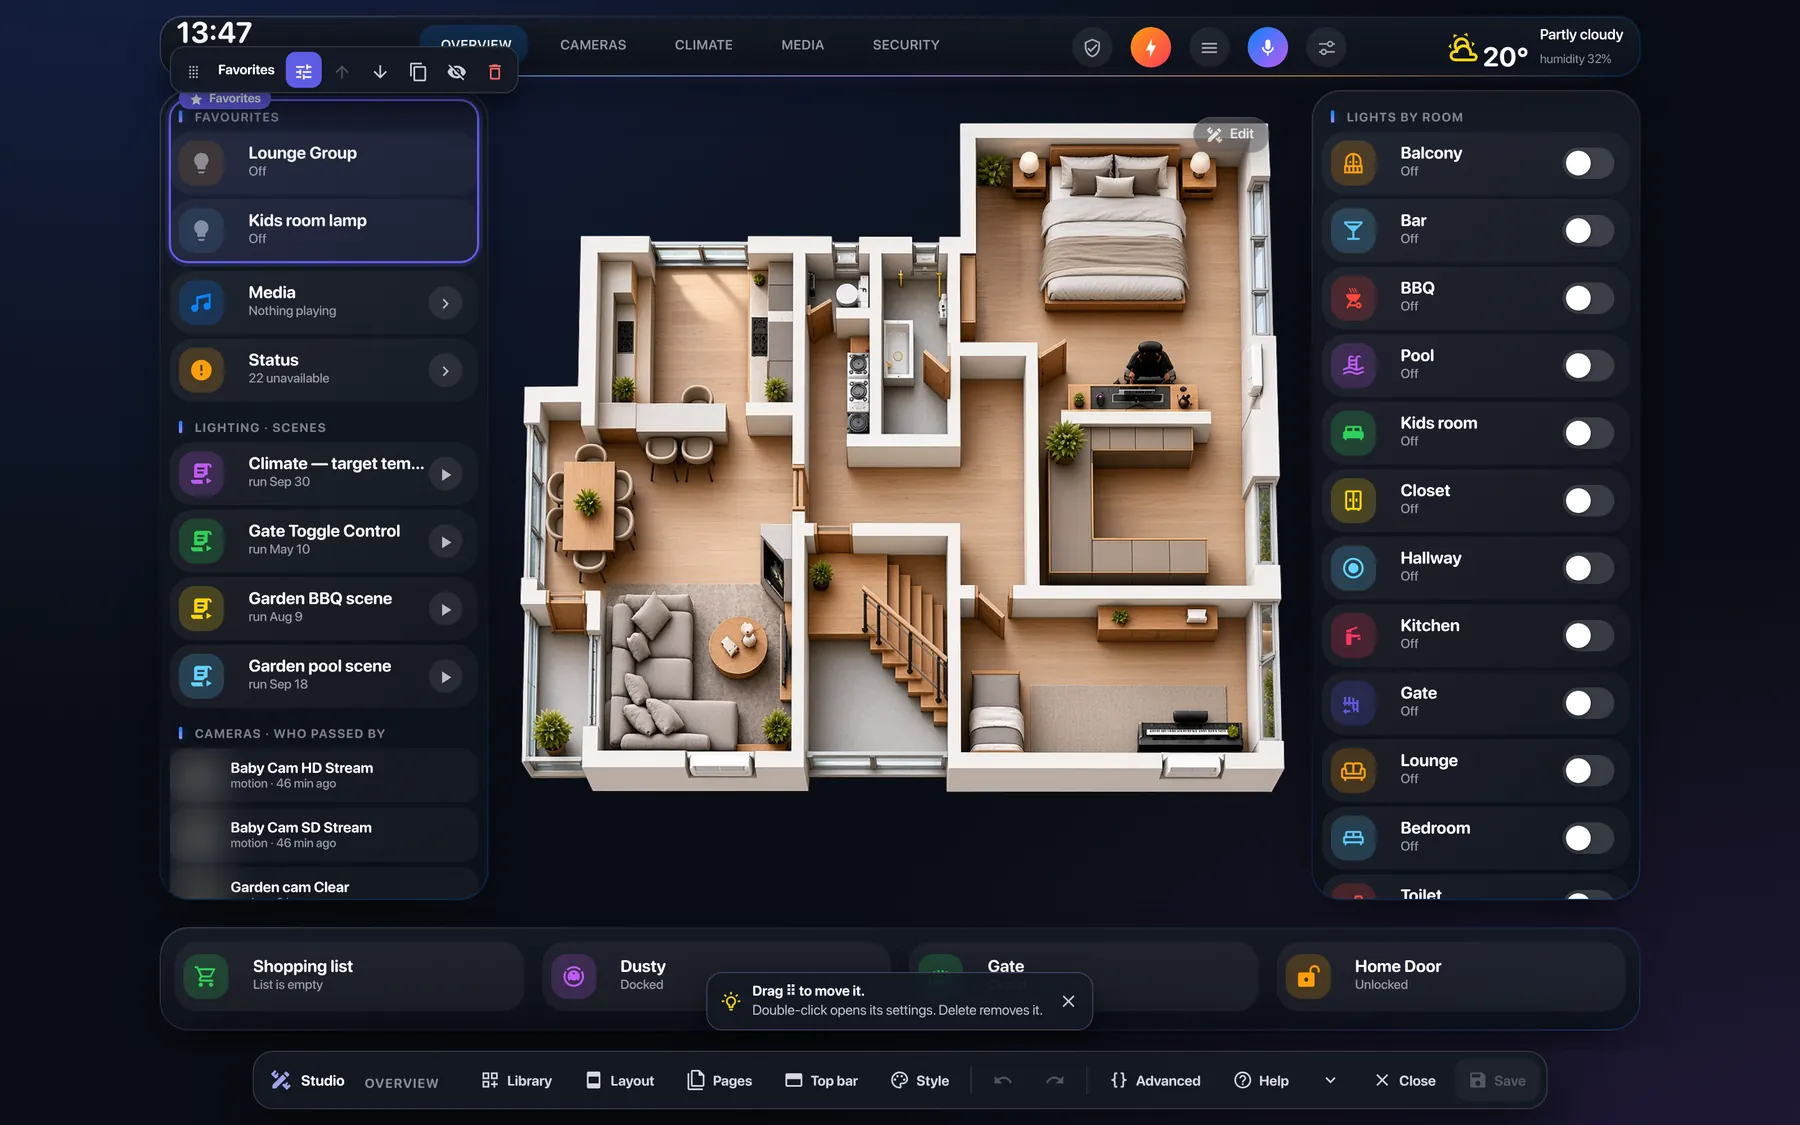
Task: Open the tuning sliders icon in top bar
Action: pyautogui.click(x=1326, y=47)
